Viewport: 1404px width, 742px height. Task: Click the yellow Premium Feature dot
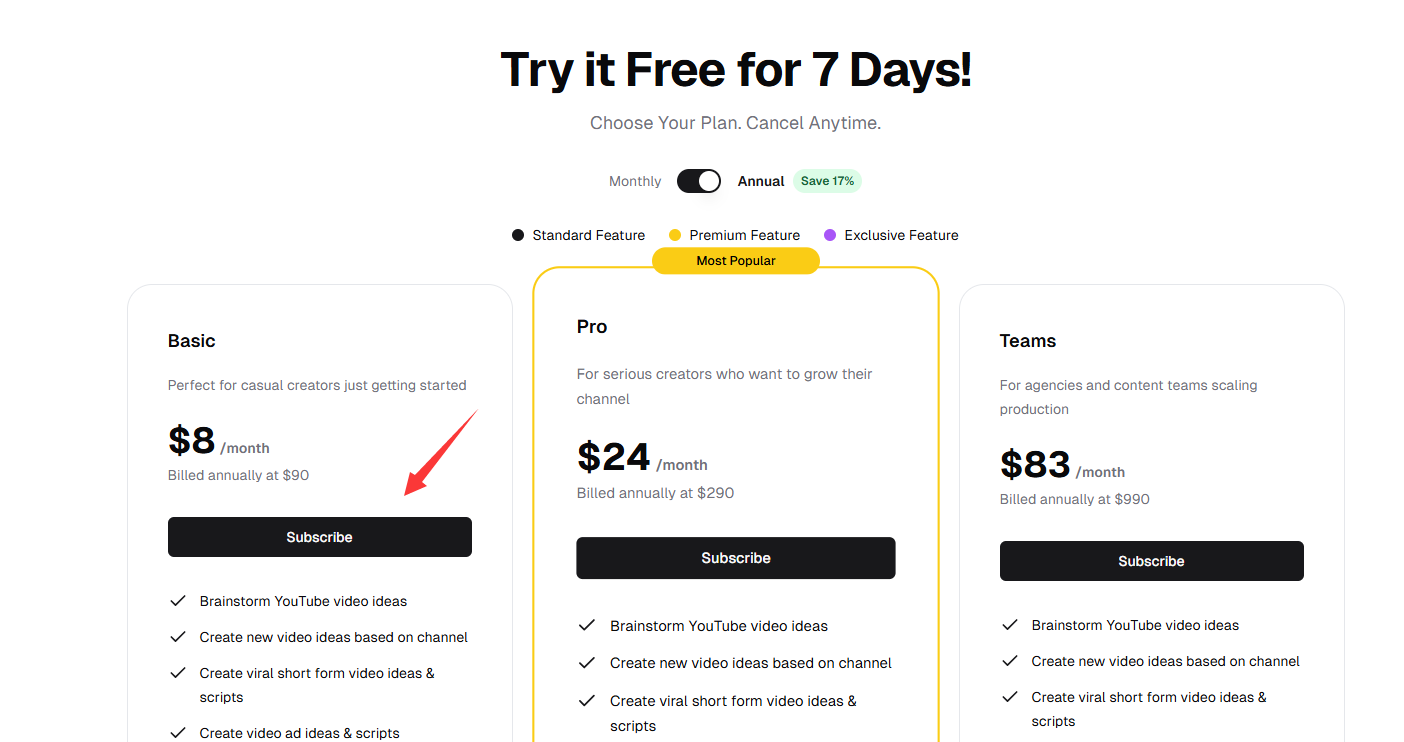click(x=675, y=235)
